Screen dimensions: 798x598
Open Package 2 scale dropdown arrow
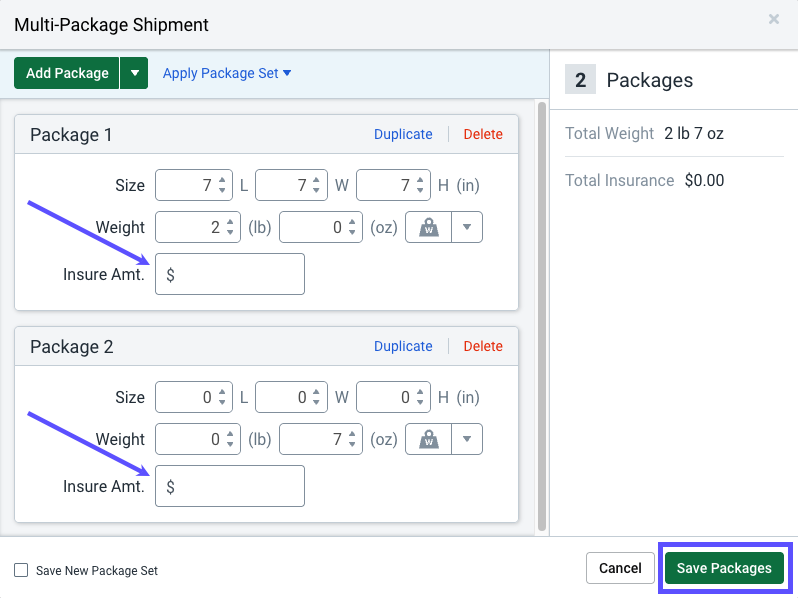pyautogui.click(x=467, y=440)
